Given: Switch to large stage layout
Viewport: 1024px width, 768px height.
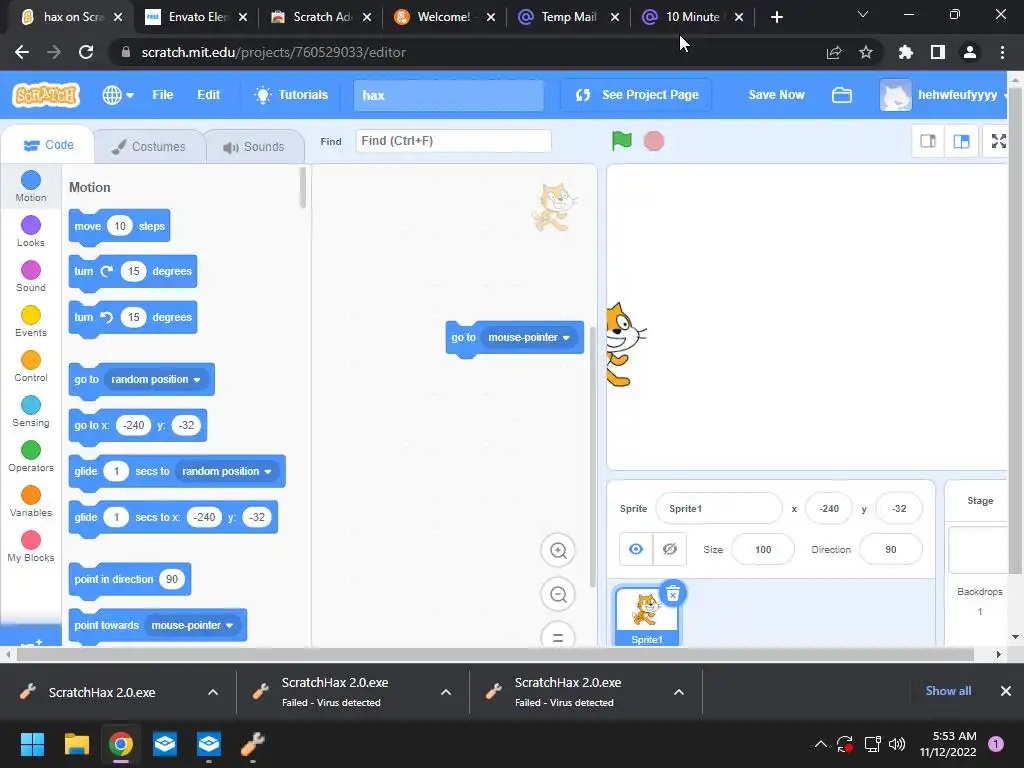Looking at the screenshot, I should coord(961,141).
